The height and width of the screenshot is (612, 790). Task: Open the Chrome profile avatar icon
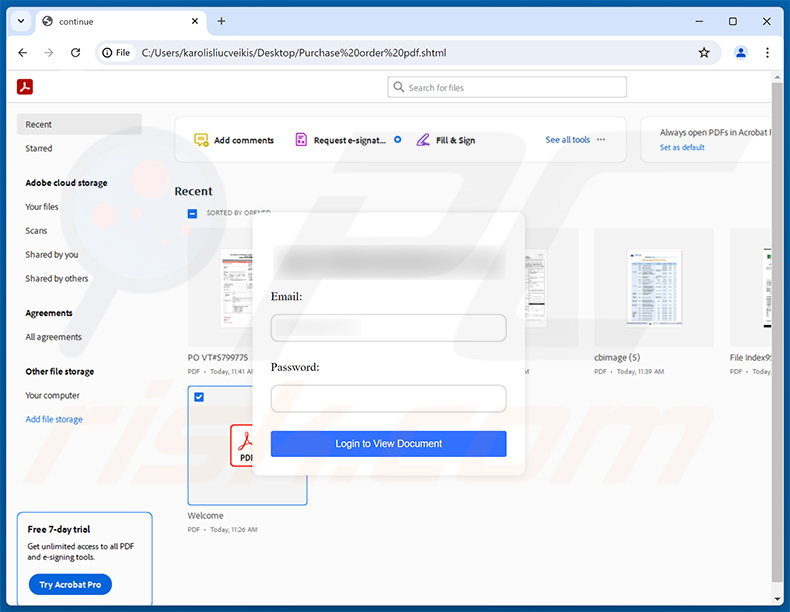click(741, 53)
